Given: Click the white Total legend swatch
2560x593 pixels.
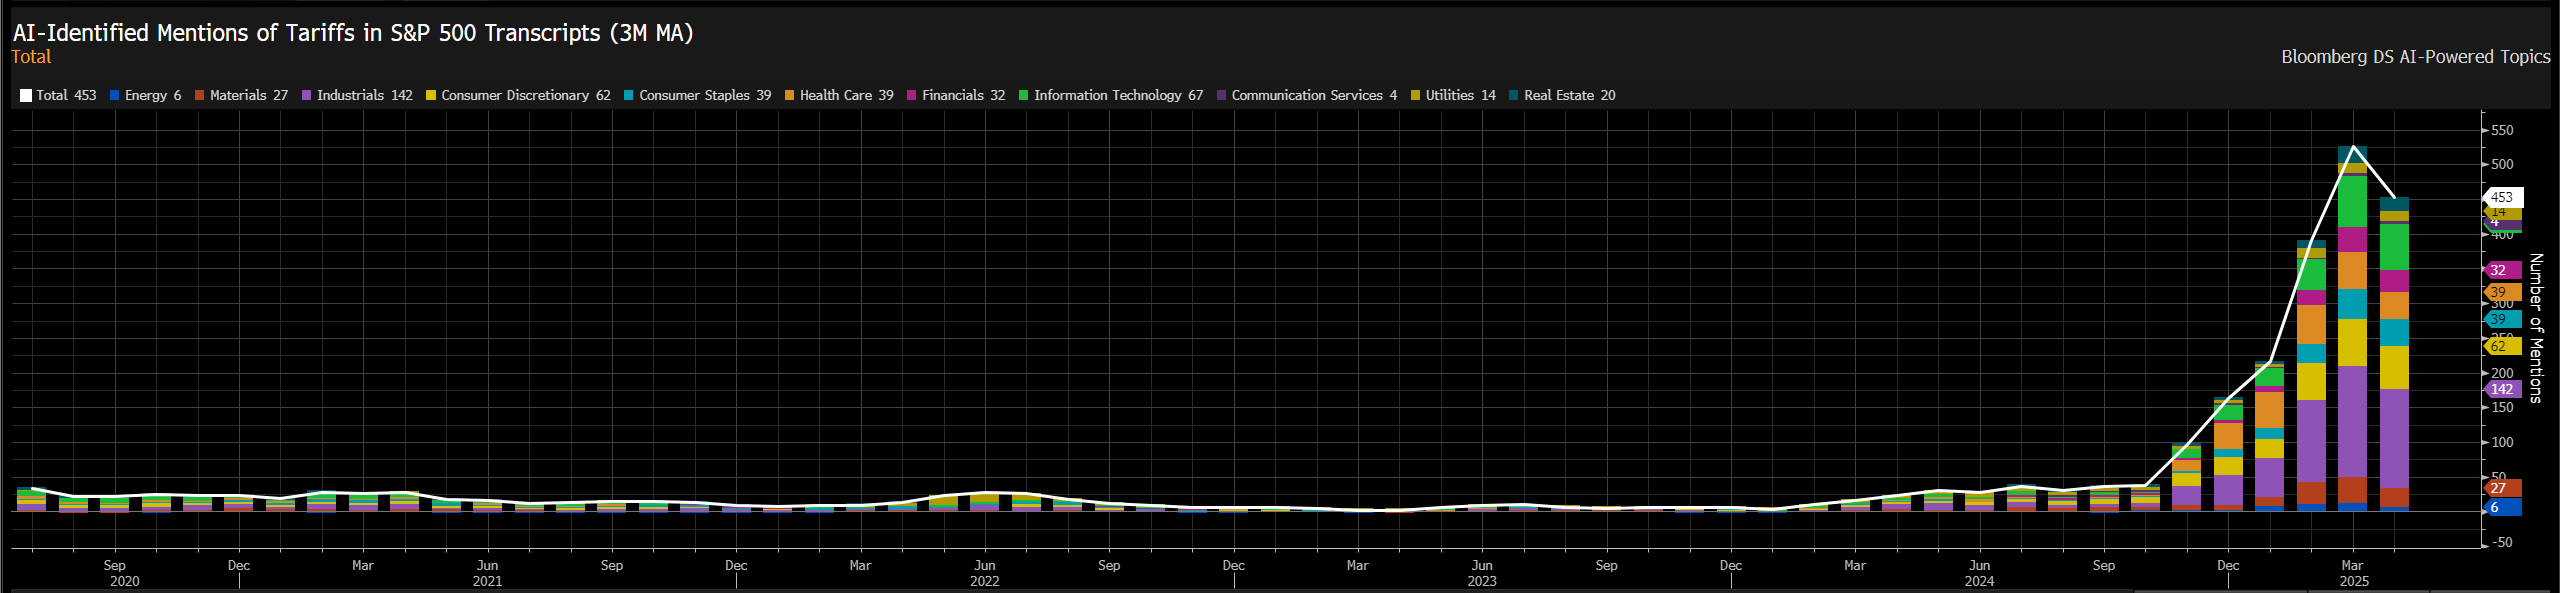Looking at the screenshot, I should [26, 96].
